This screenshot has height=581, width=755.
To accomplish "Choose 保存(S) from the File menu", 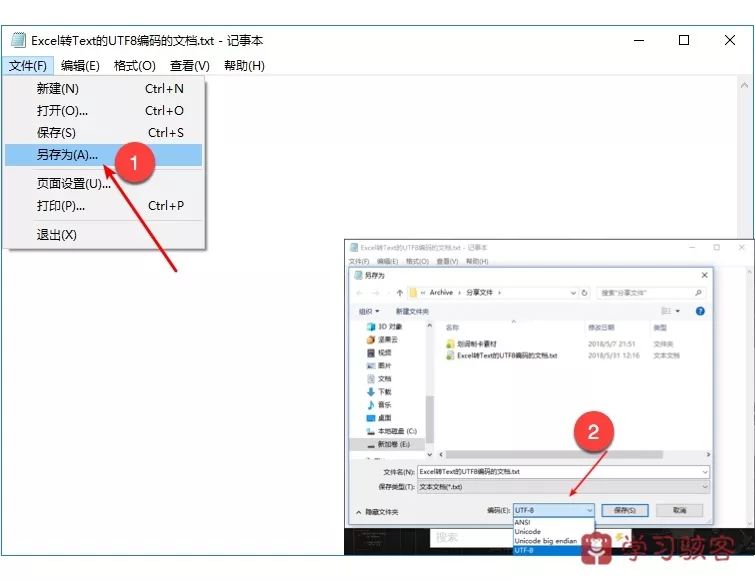I will [x=103, y=133].
